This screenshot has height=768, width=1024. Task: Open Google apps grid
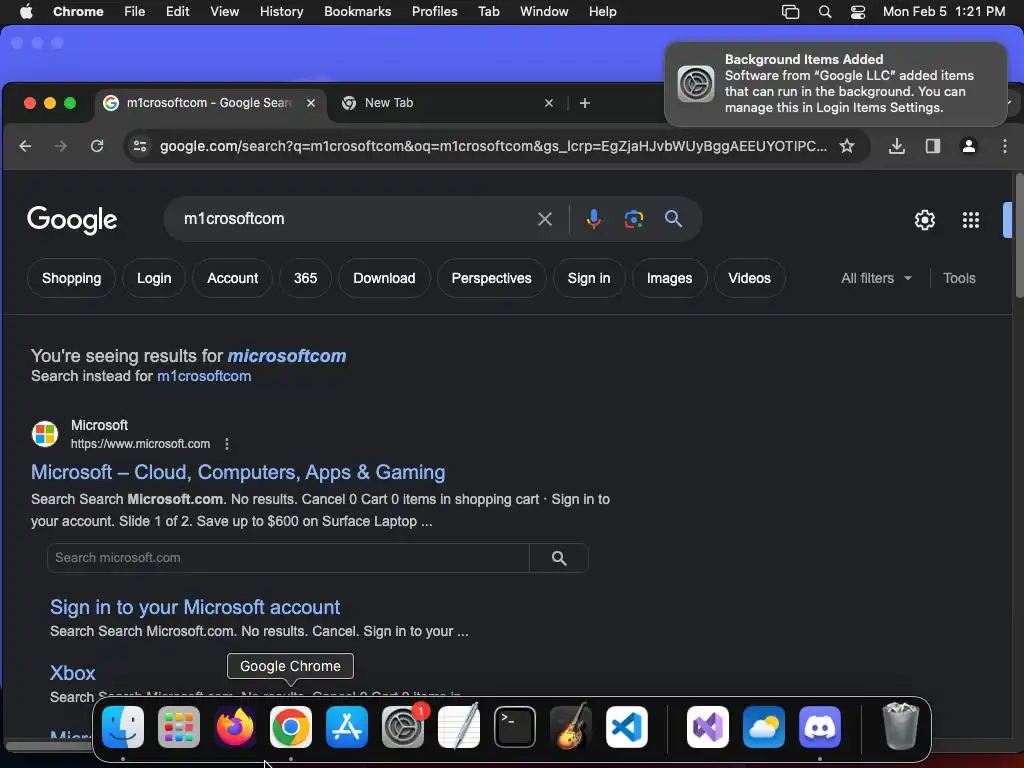[970, 220]
